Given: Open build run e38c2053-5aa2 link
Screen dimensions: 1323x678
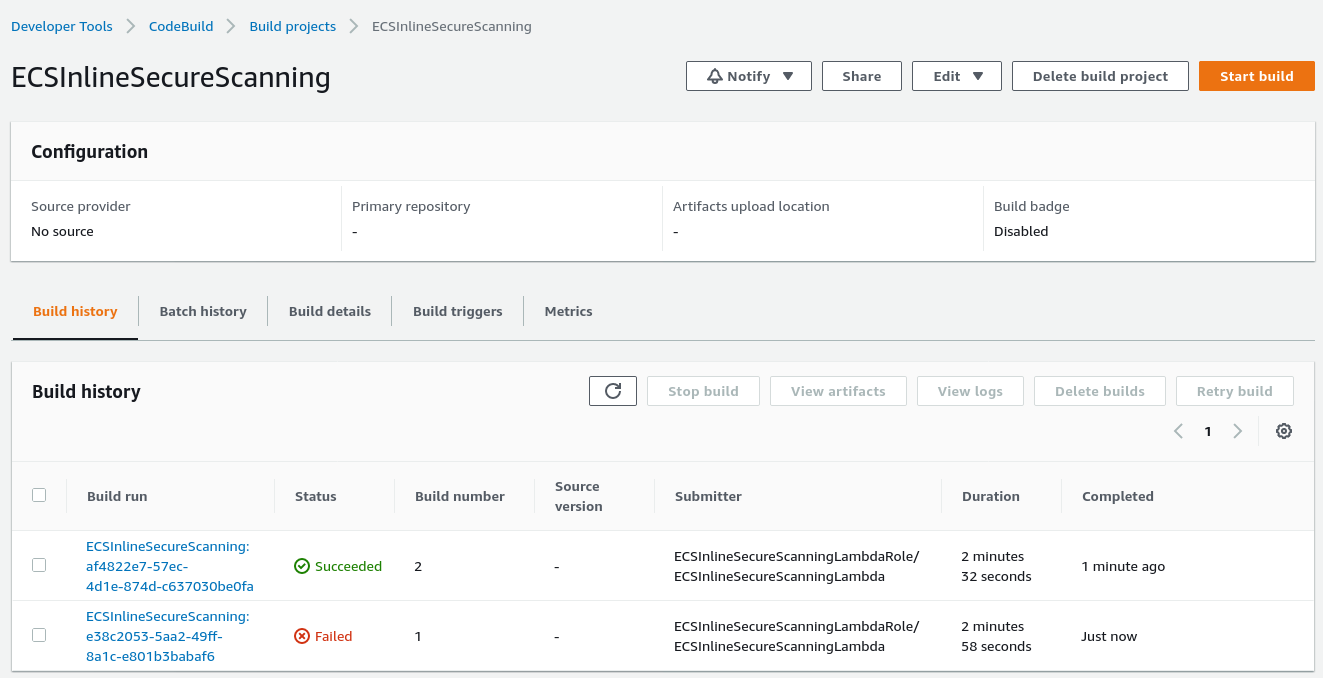Looking at the screenshot, I should (x=168, y=636).
